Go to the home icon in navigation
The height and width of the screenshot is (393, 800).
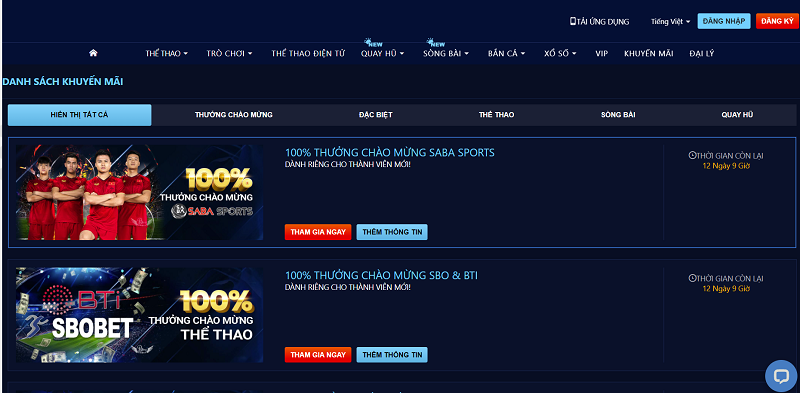pyautogui.click(x=93, y=53)
